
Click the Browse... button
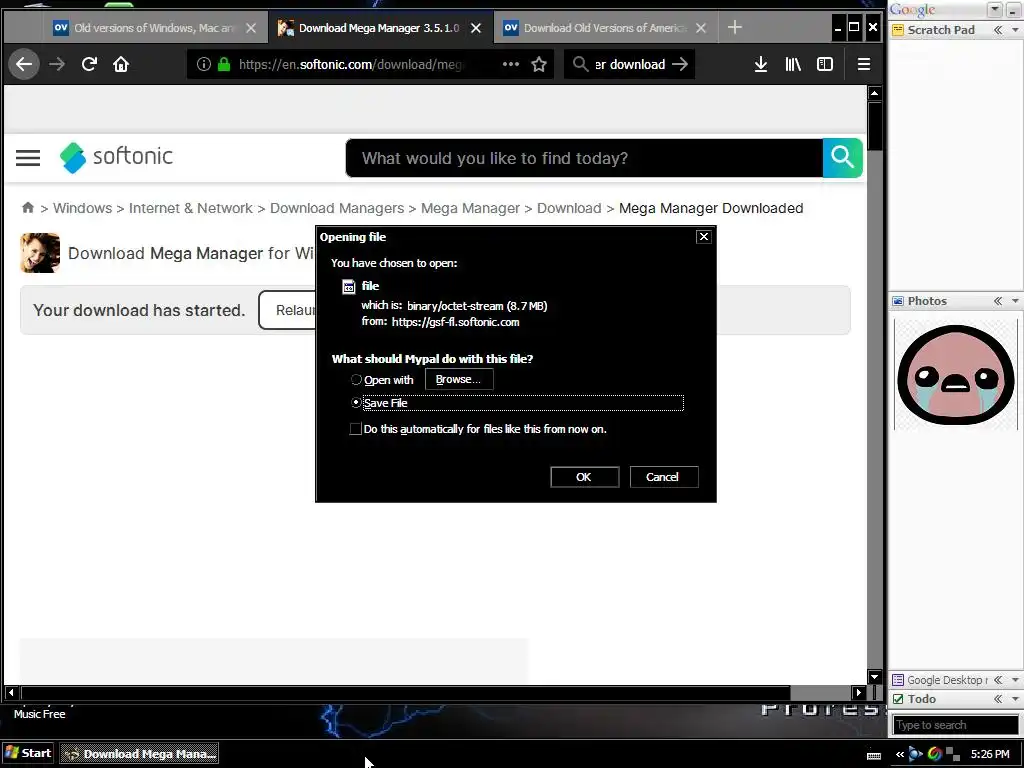click(458, 379)
